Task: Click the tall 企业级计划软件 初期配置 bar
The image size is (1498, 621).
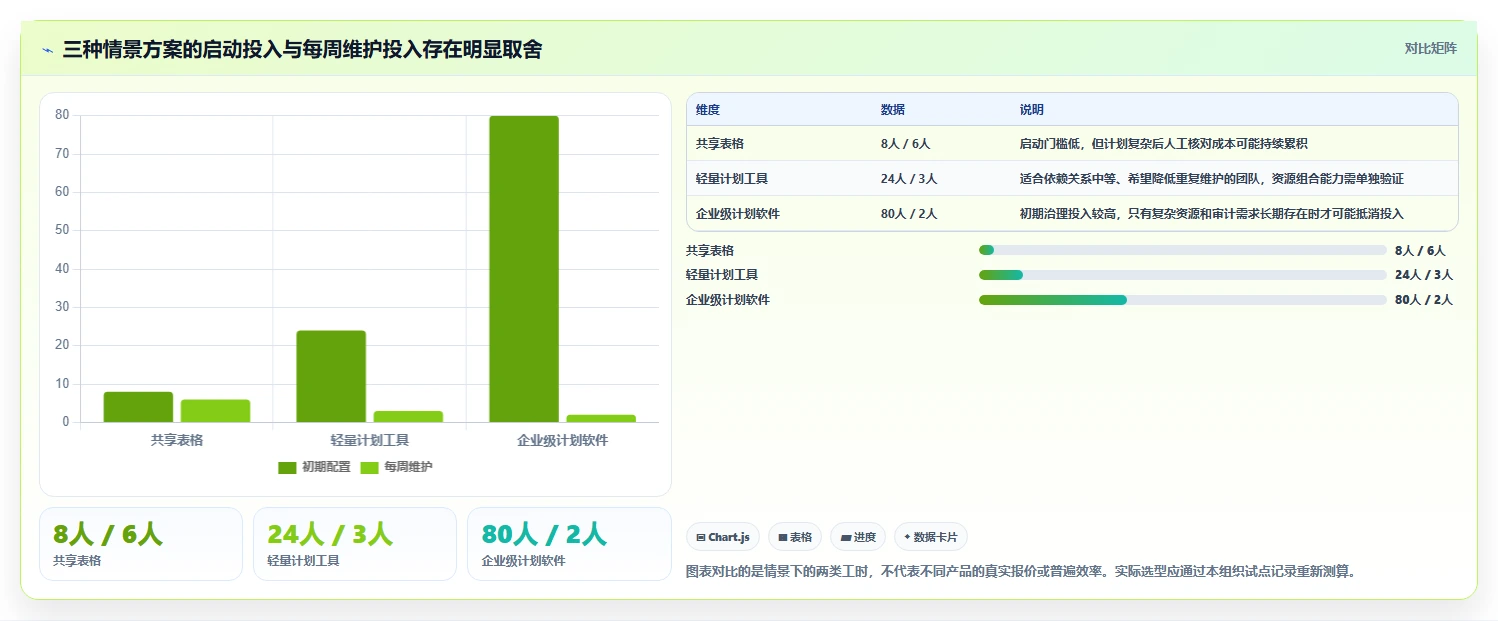Action: 524,269
